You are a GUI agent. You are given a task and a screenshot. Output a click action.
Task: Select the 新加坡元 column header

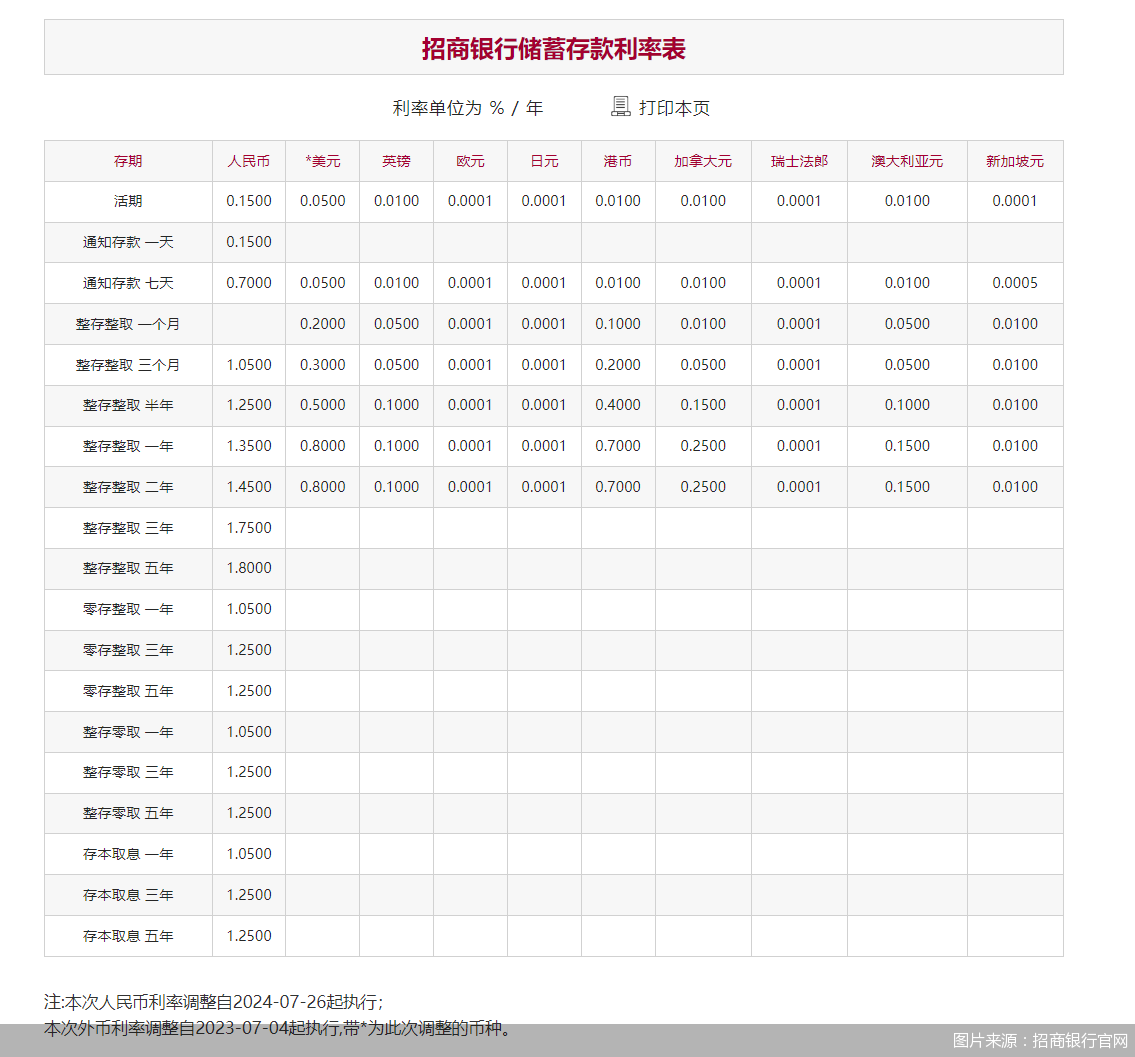[x=1015, y=161]
